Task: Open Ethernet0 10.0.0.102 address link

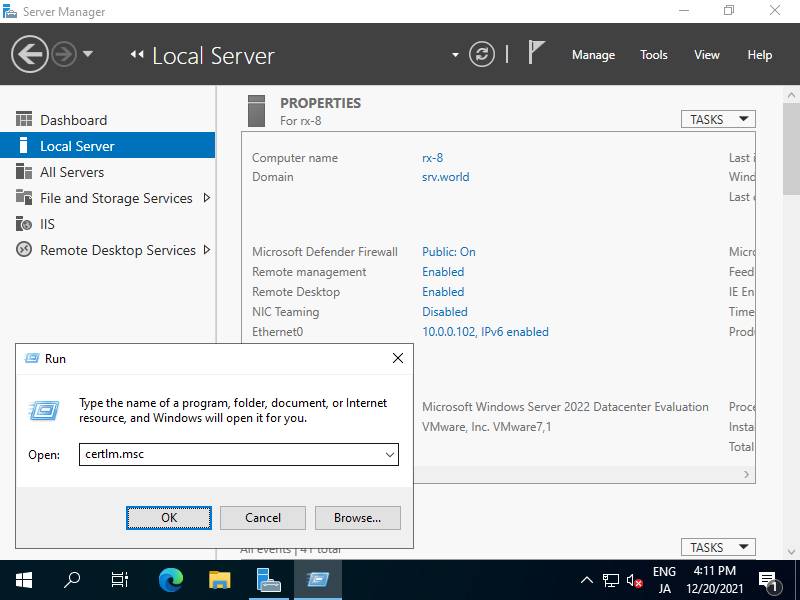Action: tap(485, 332)
